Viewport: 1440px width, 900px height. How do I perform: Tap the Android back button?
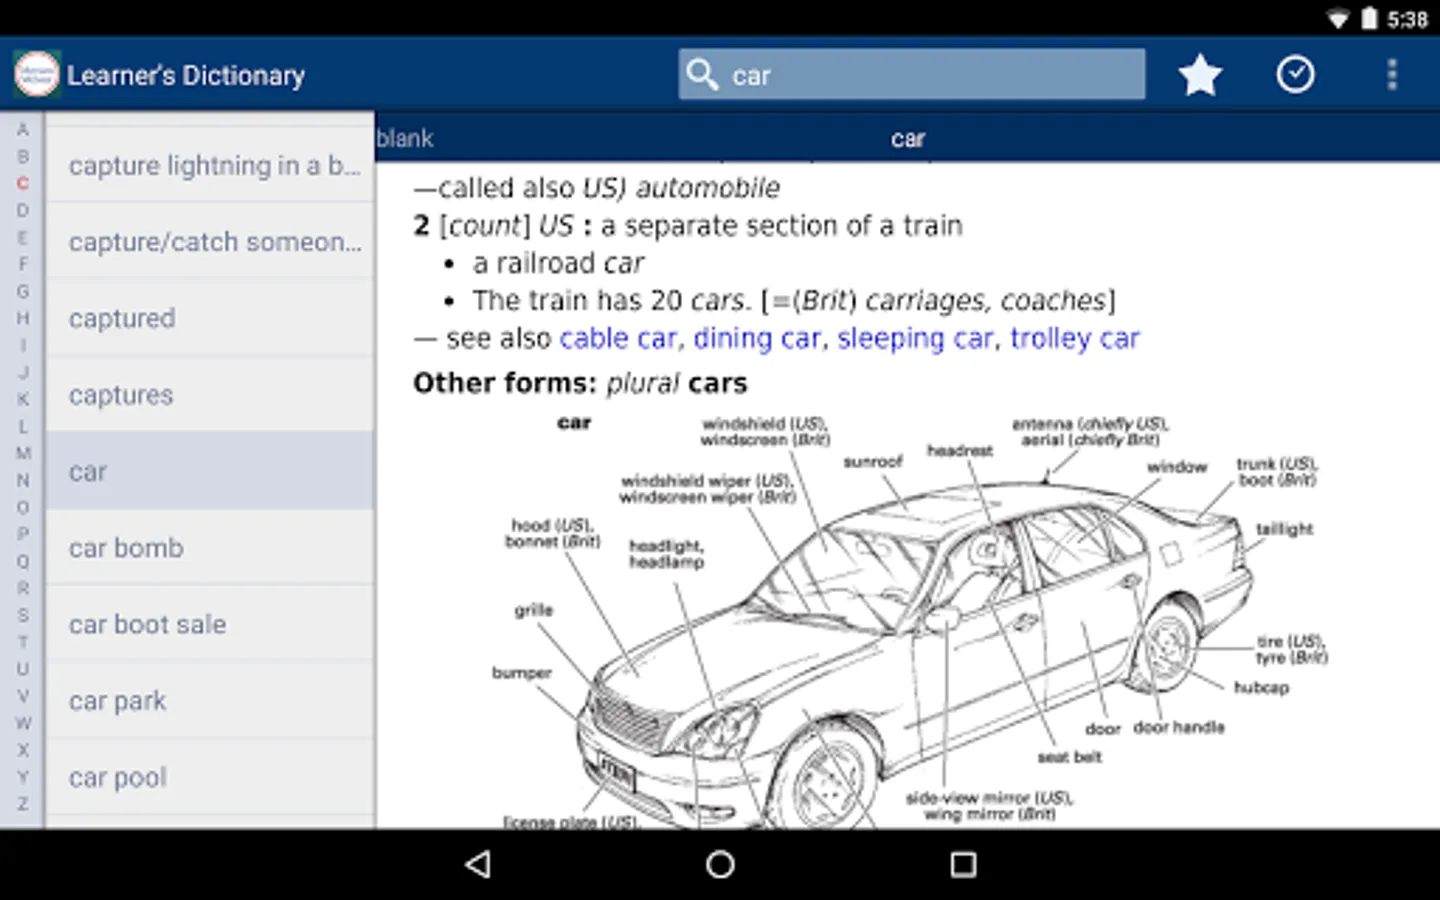point(479,864)
